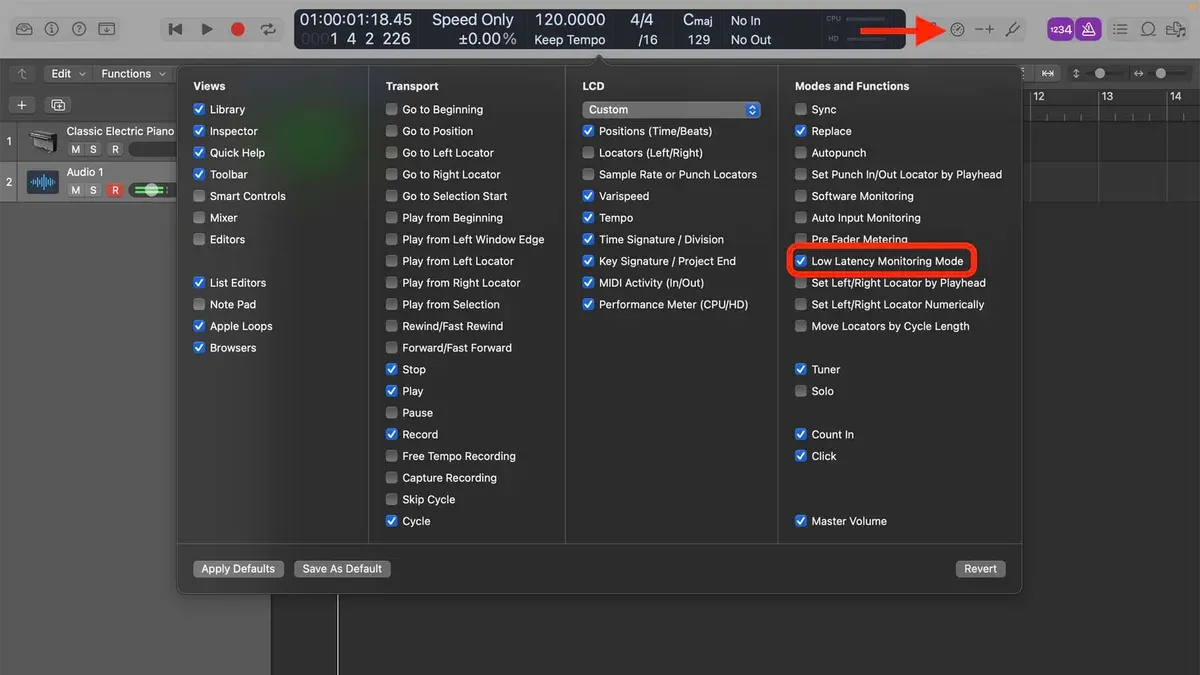
Task: Uncheck the Master Volume checkbox
Action: [801, 521]
